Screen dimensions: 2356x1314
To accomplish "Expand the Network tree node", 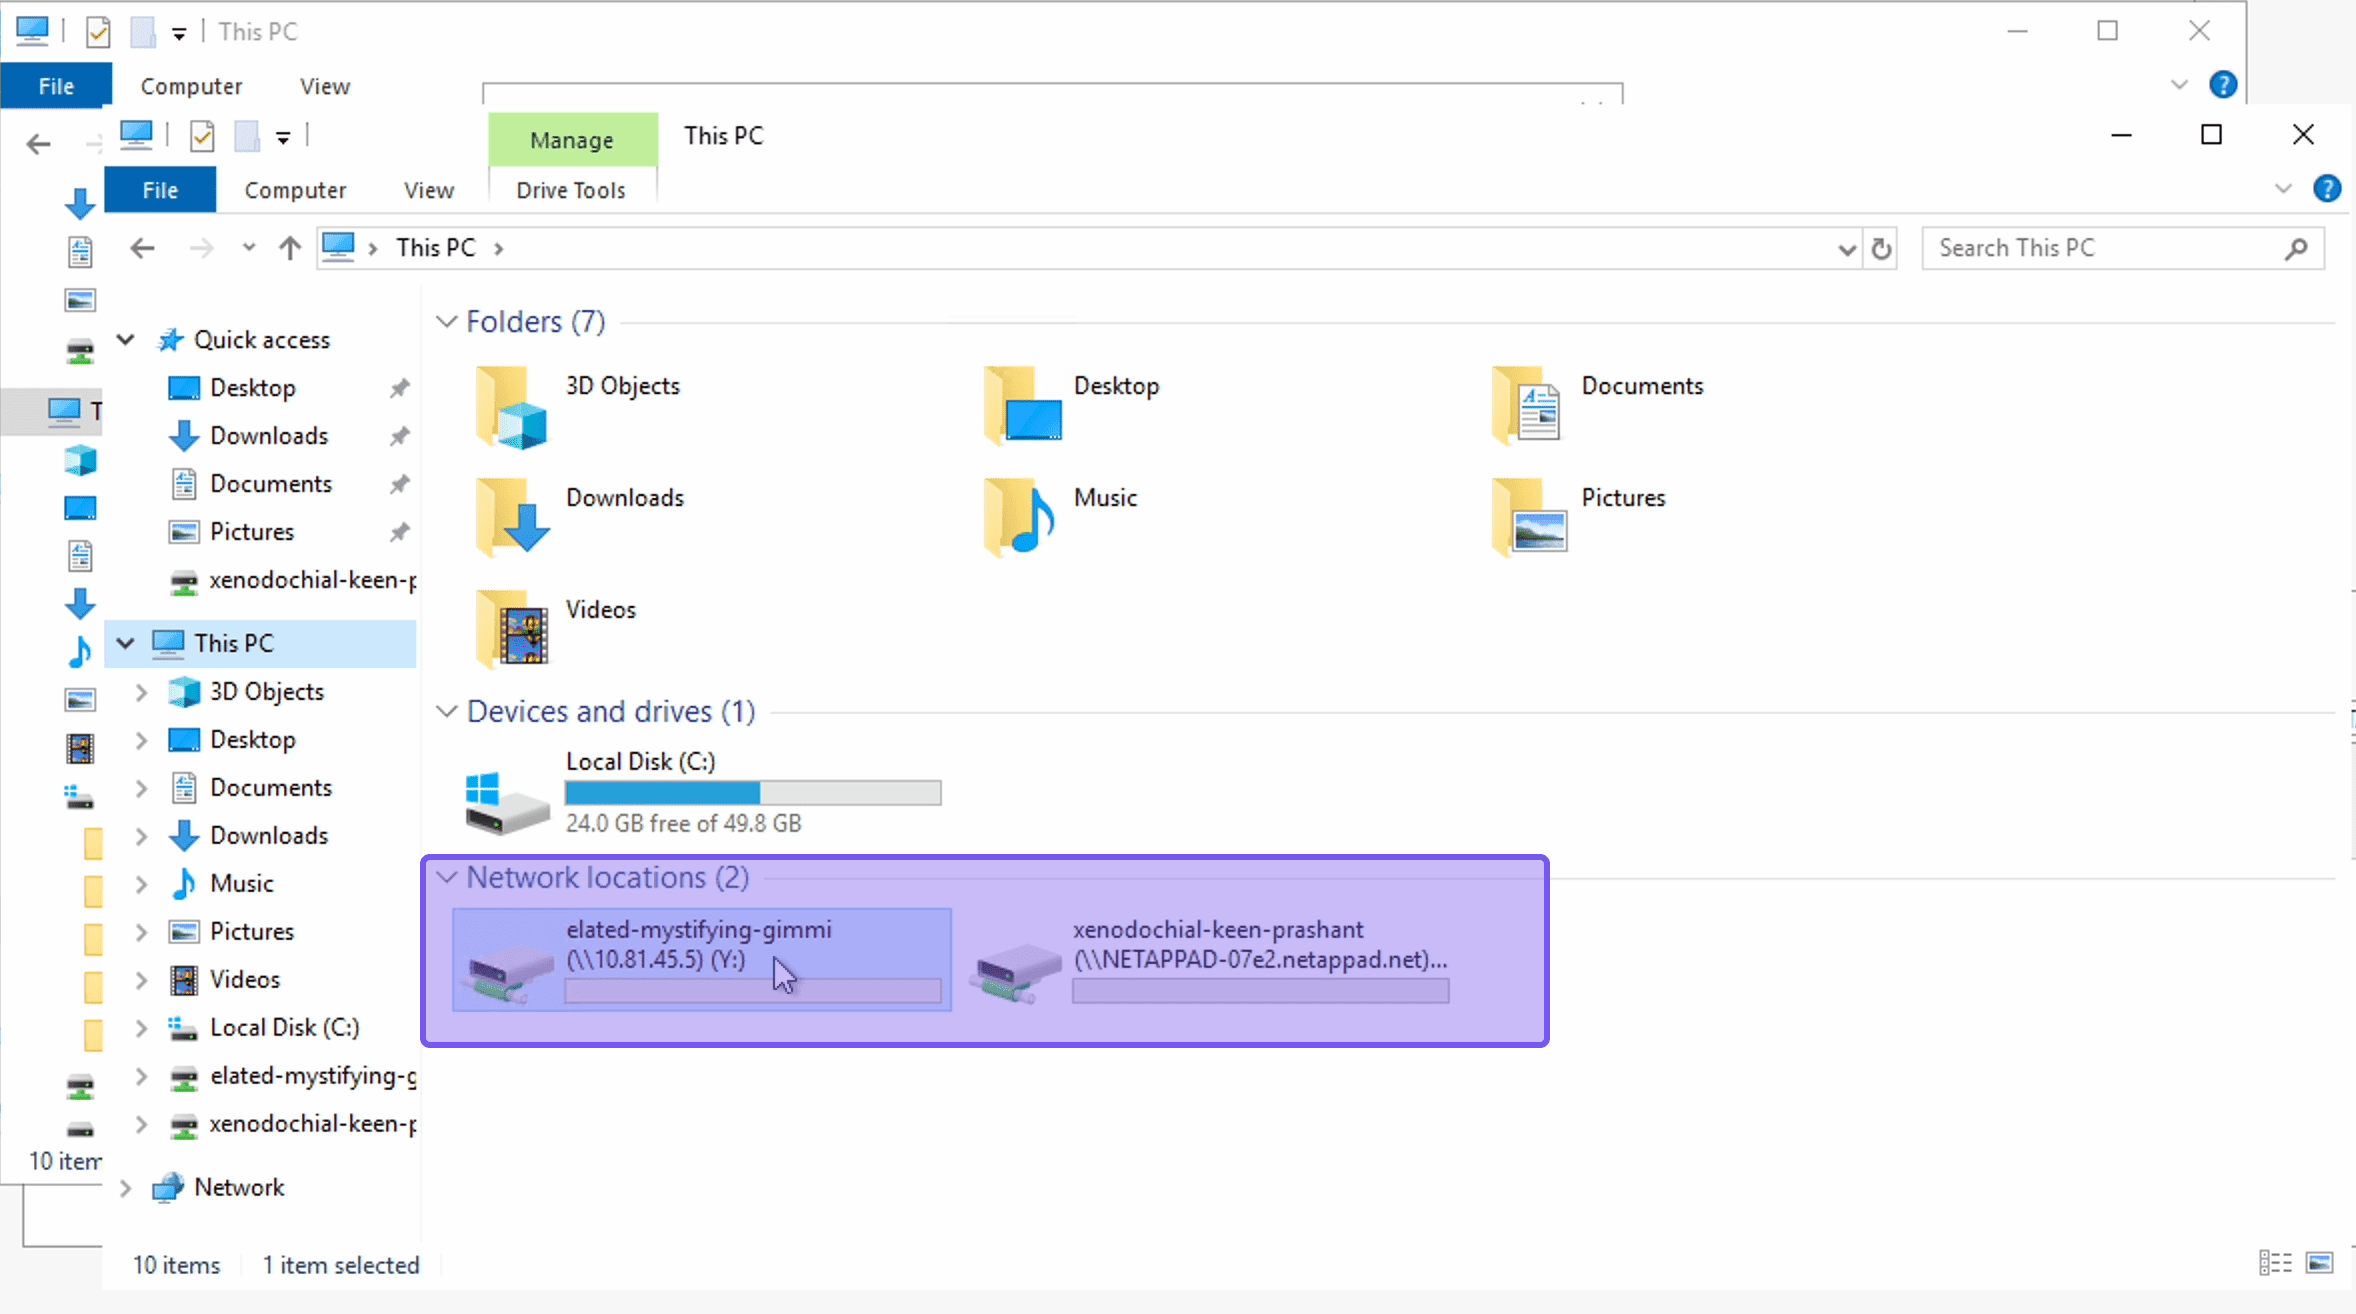I will pyautogui.click(x=126, y=1188).
